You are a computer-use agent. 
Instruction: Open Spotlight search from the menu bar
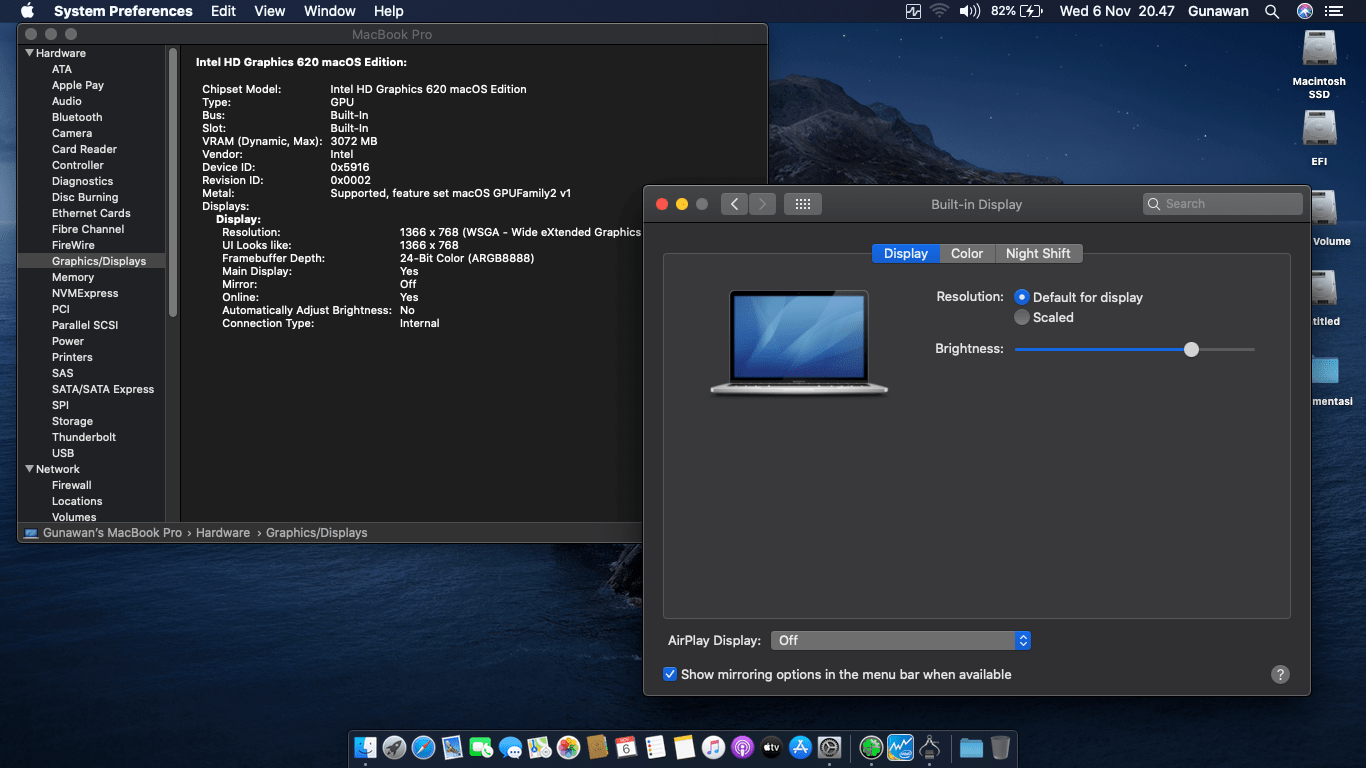click(1272, 11)
